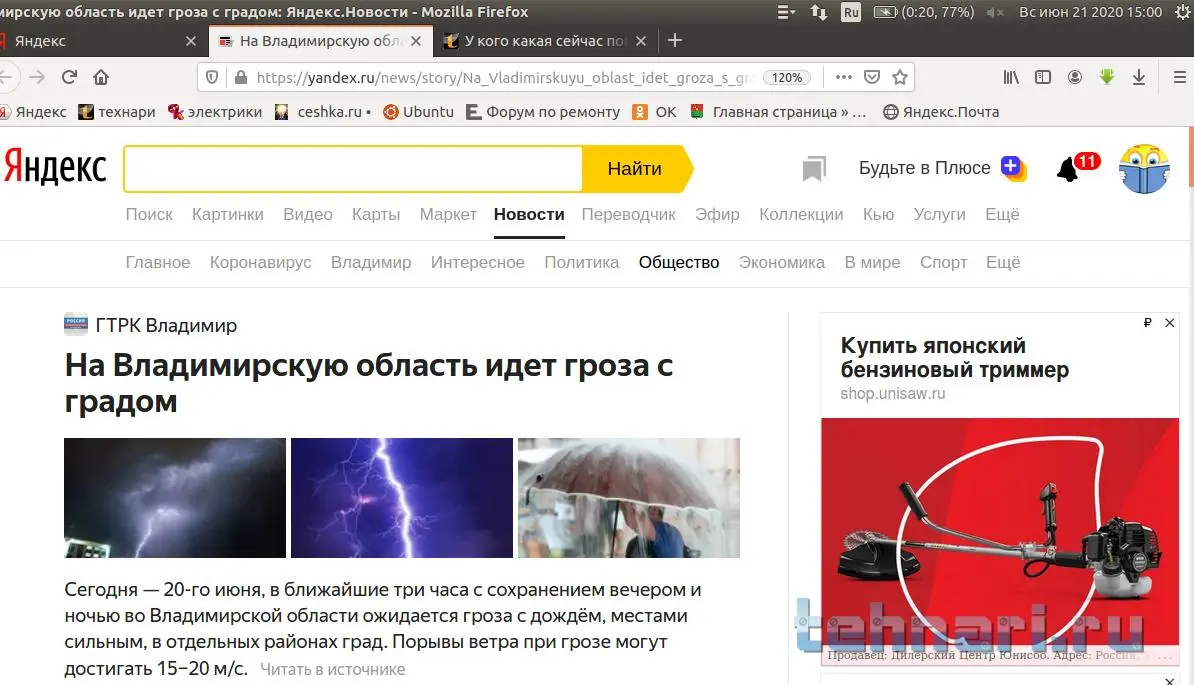Image resolution: width=1194 pixels, height=685 pixels.
Task: Open battery status indicator
Action: [x=924, y=12]
